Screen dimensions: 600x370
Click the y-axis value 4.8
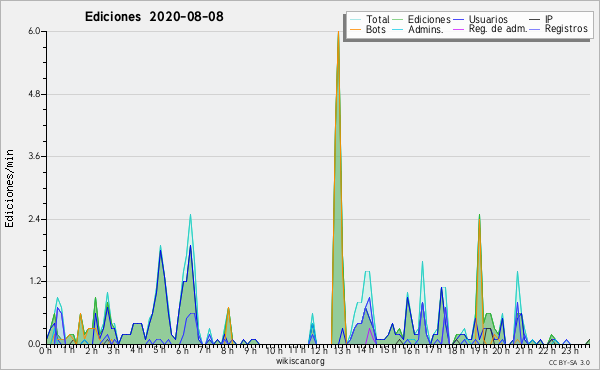[x=34, y=94]
